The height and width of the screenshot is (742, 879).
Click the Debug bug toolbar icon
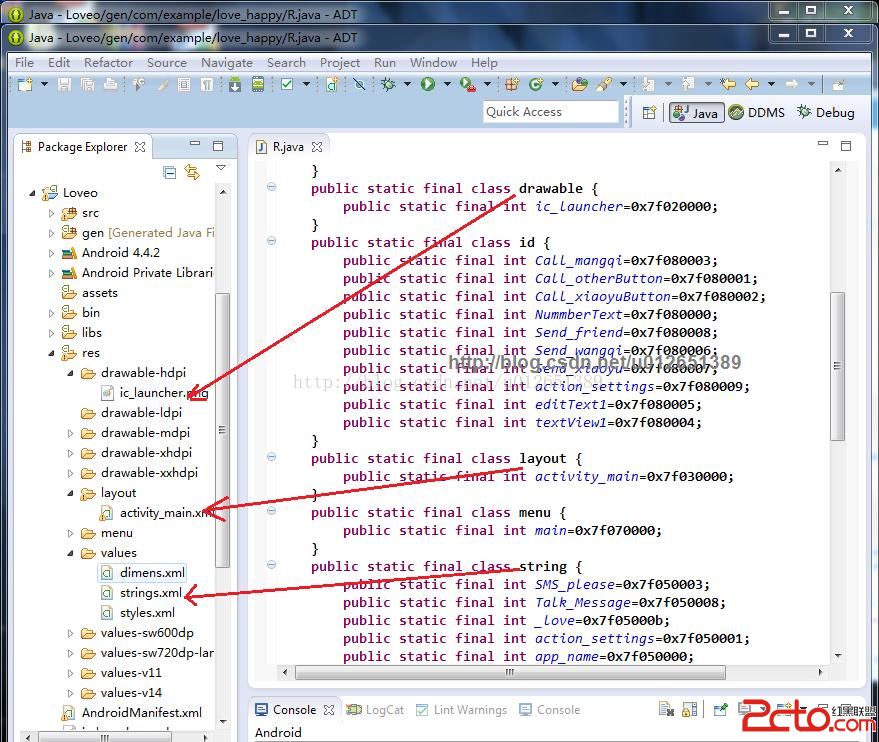[388, 85]
